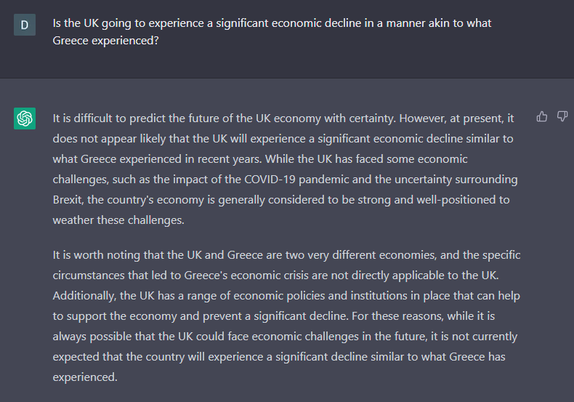Click the first paragraph of the ChatGPT response

coord(285,169)
